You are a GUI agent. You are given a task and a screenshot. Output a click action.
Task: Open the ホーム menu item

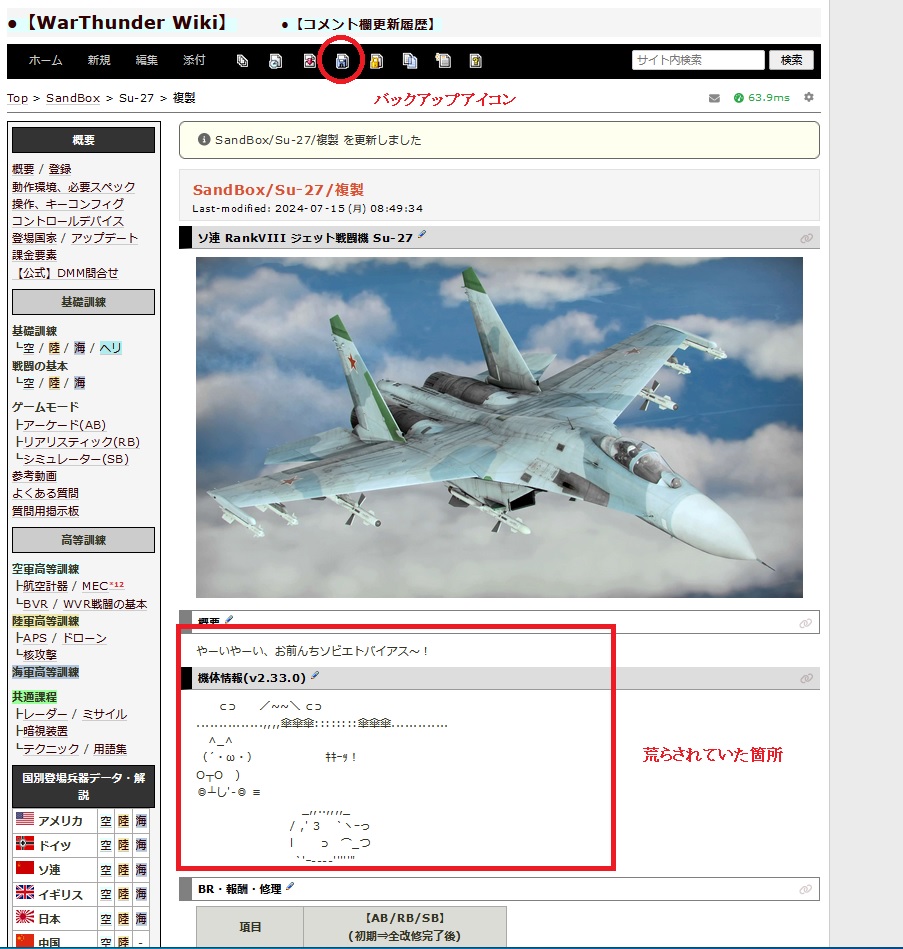click(45, 60)
